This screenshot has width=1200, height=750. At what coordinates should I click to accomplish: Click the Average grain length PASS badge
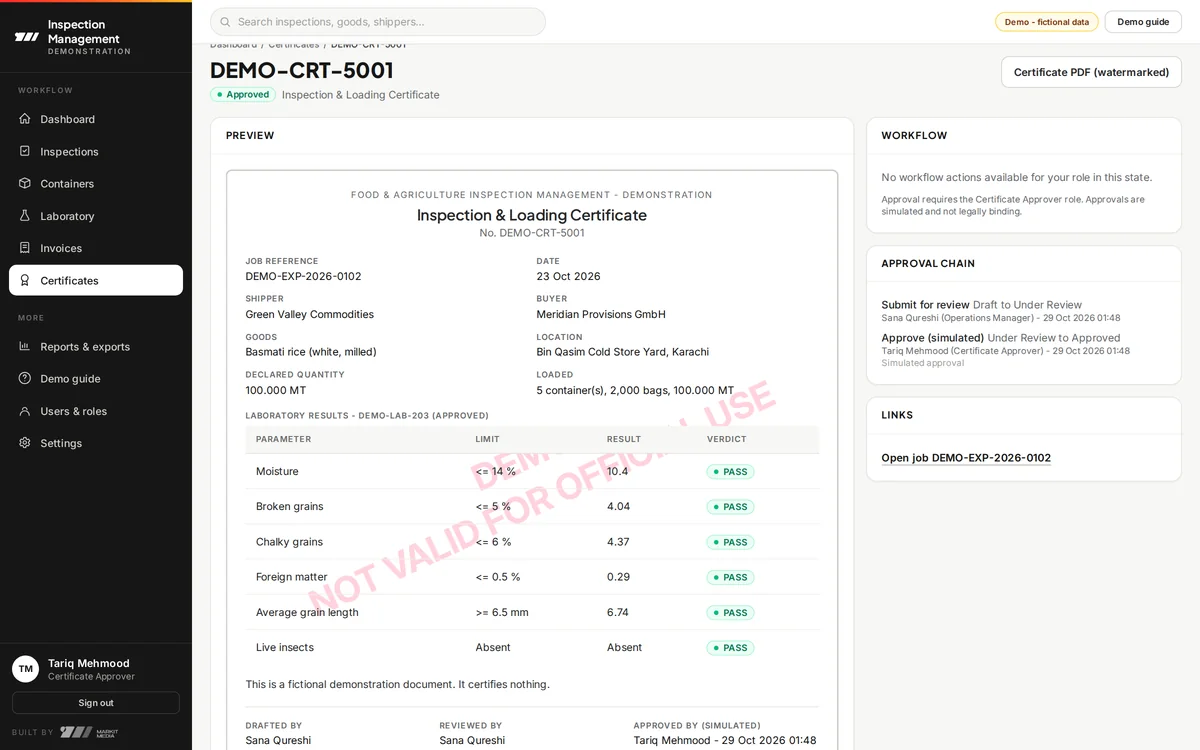(729, 613)
